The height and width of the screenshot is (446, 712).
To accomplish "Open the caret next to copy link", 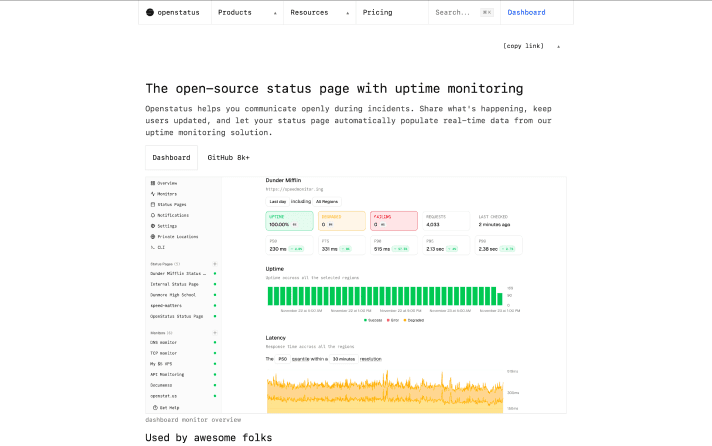I will [x=559, y=46].
